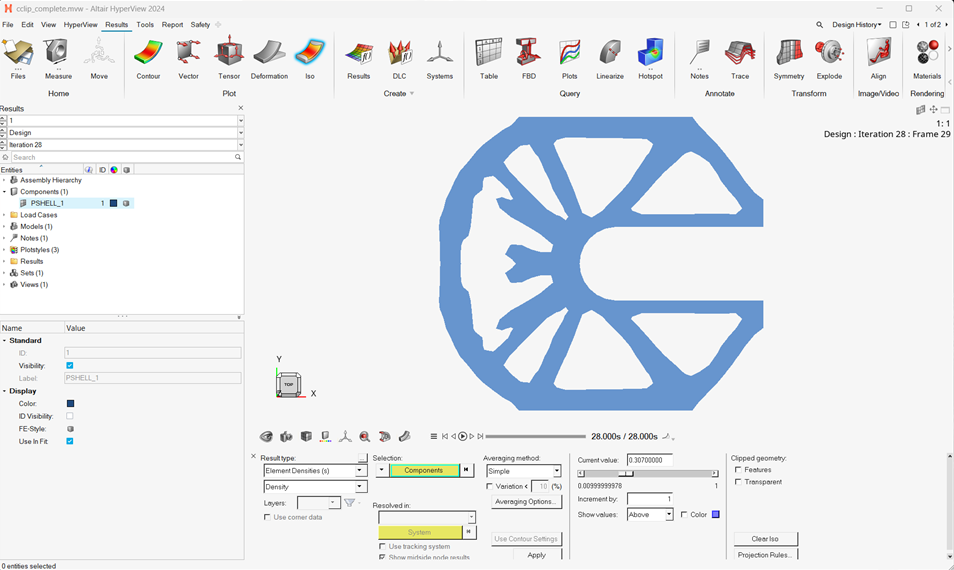Click the Iso plot icon
The image size is (954, 570).
tap(310, 56)
